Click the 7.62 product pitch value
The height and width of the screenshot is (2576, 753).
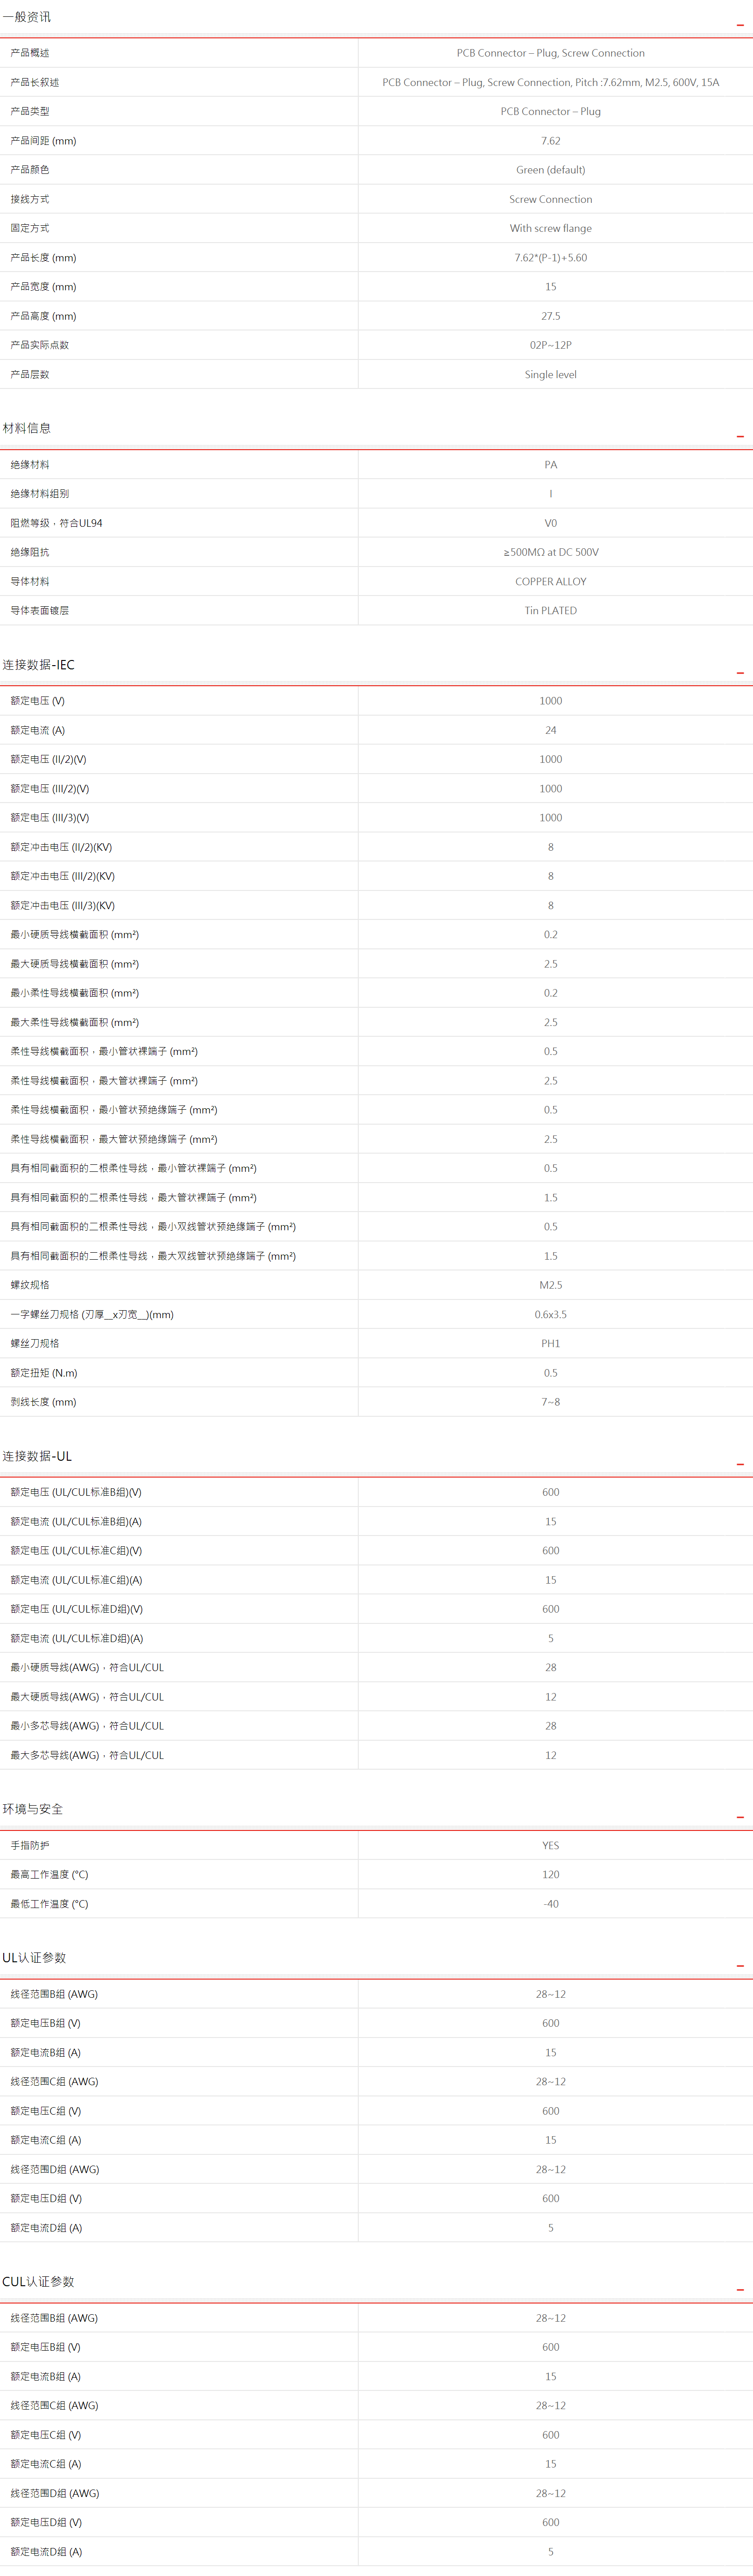coord(550,141)
